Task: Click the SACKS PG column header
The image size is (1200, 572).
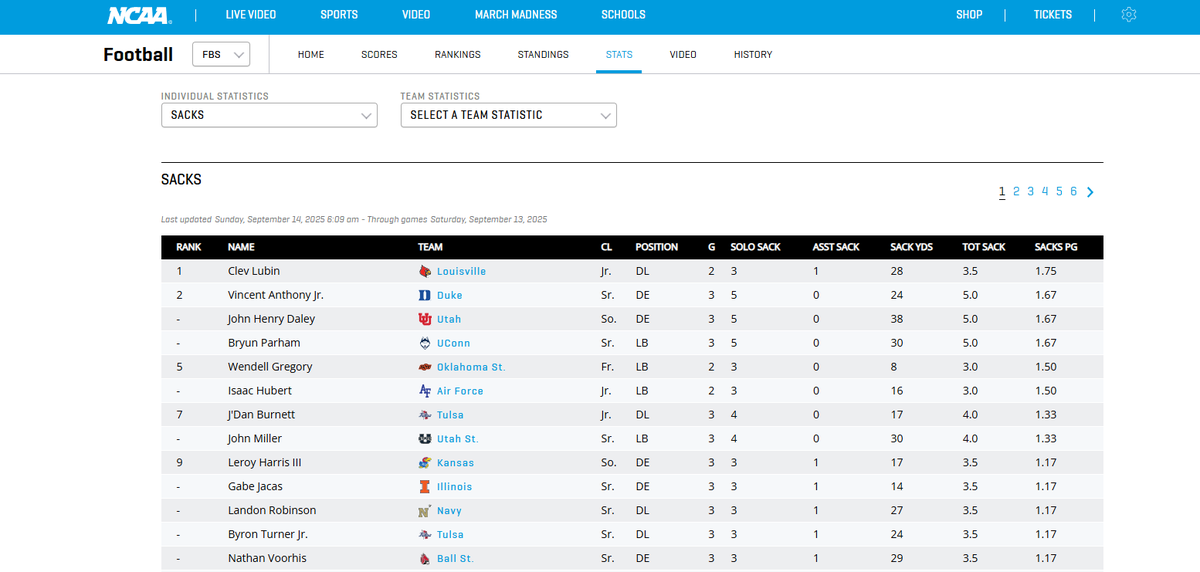Action: 1056,247
